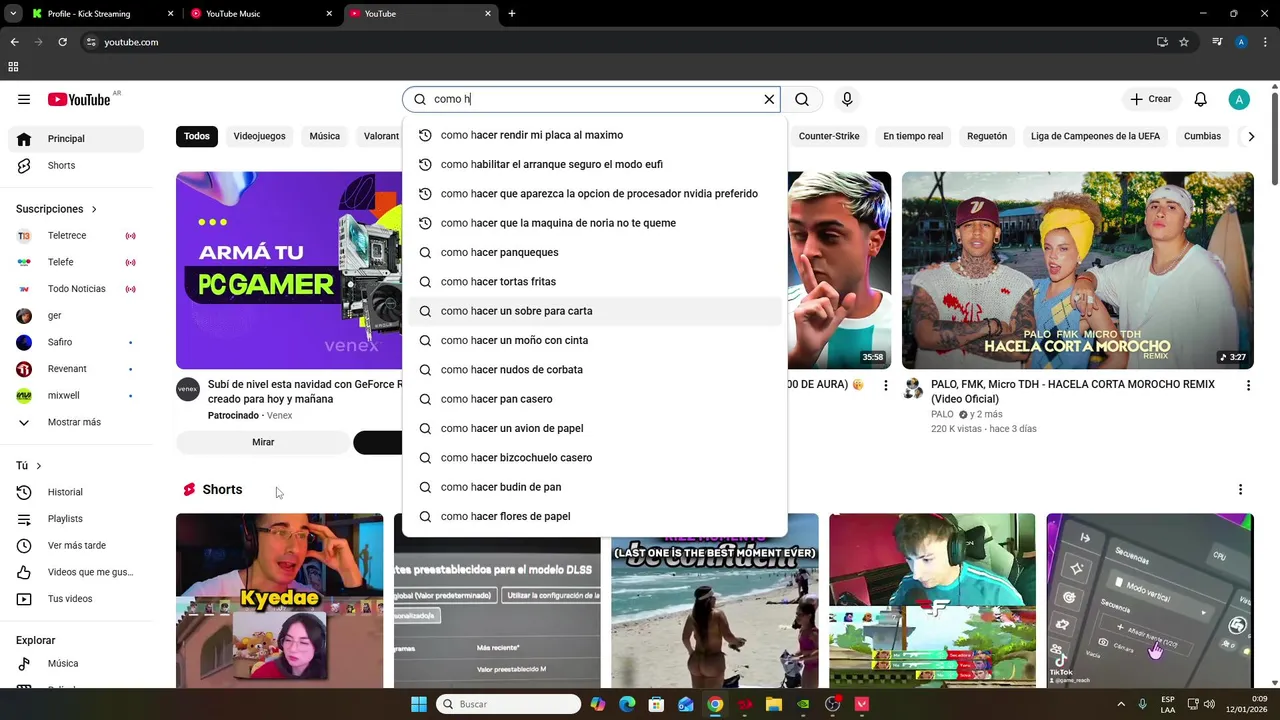The image size is (1280, 720).
Task: Choose suggestion 'como hacer budin de pan'
Action: coord(595,487)
